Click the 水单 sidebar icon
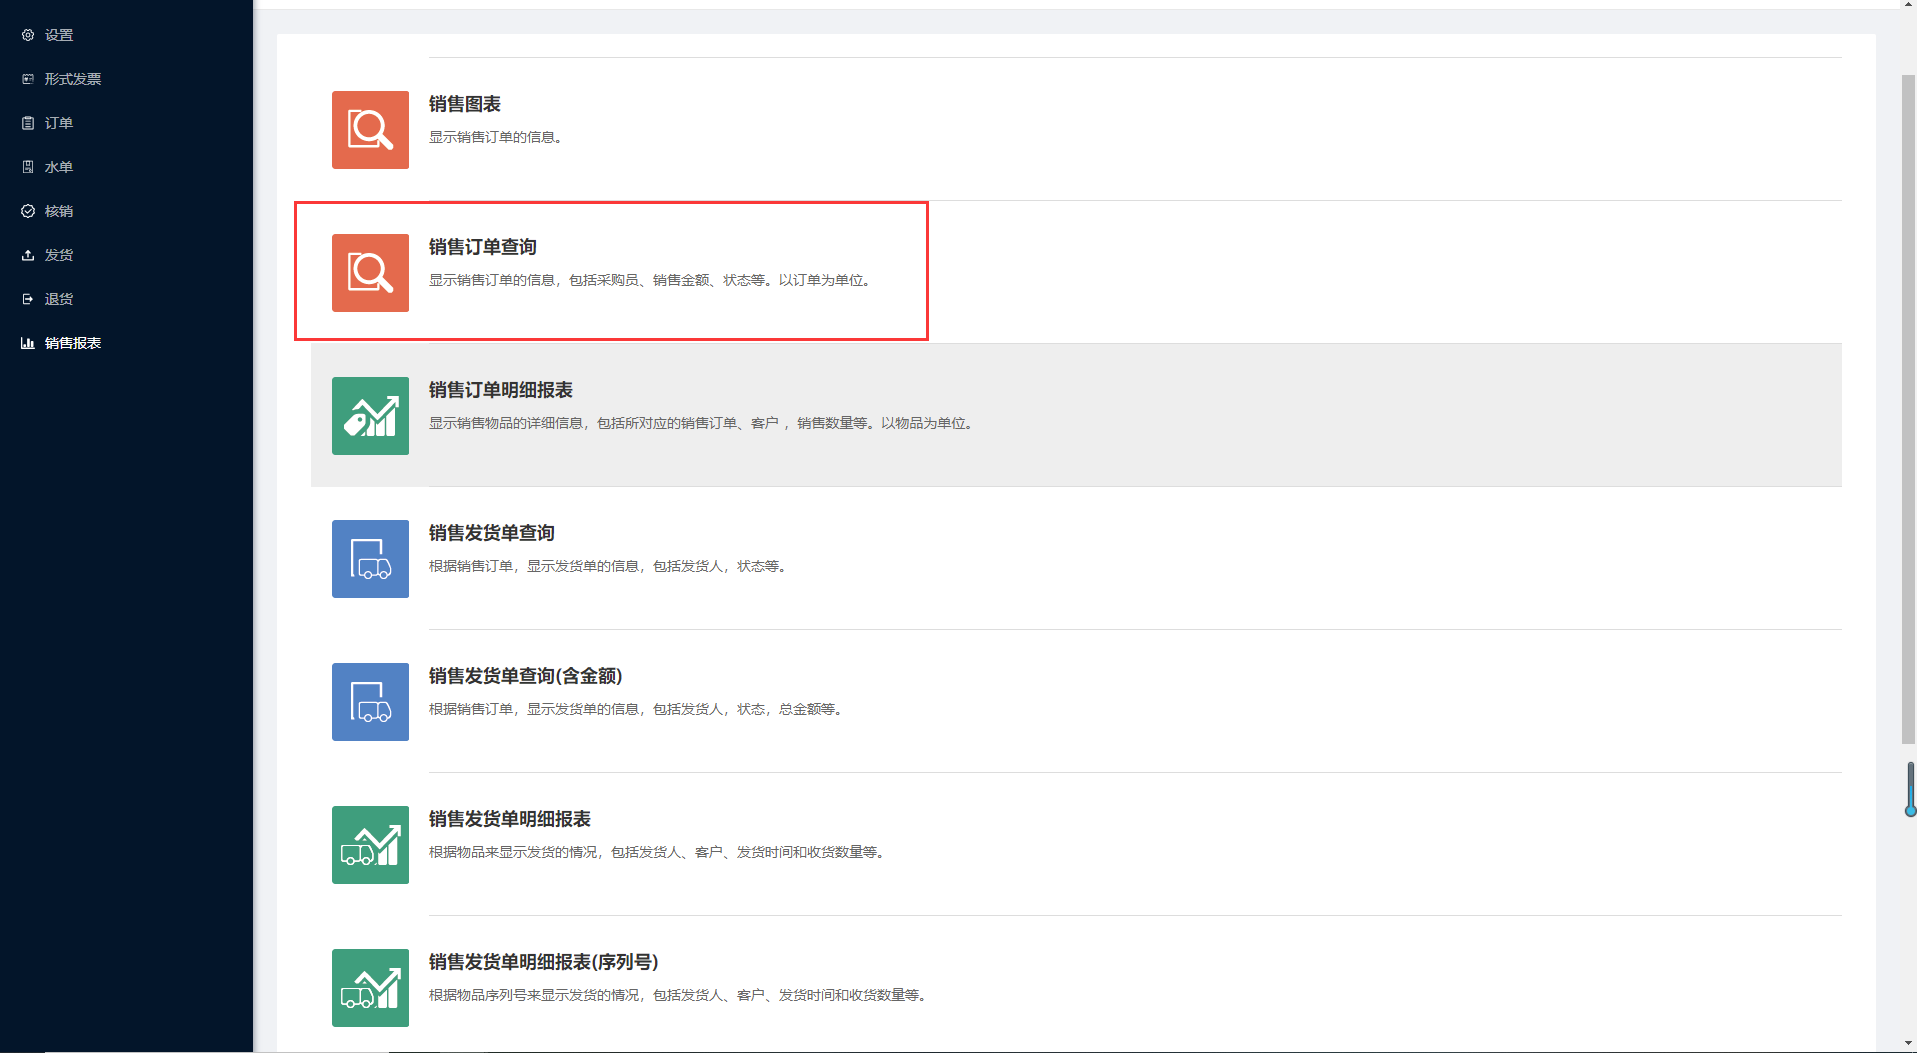This screenshot has height=1053, width=1917. (x=28, y=167)
